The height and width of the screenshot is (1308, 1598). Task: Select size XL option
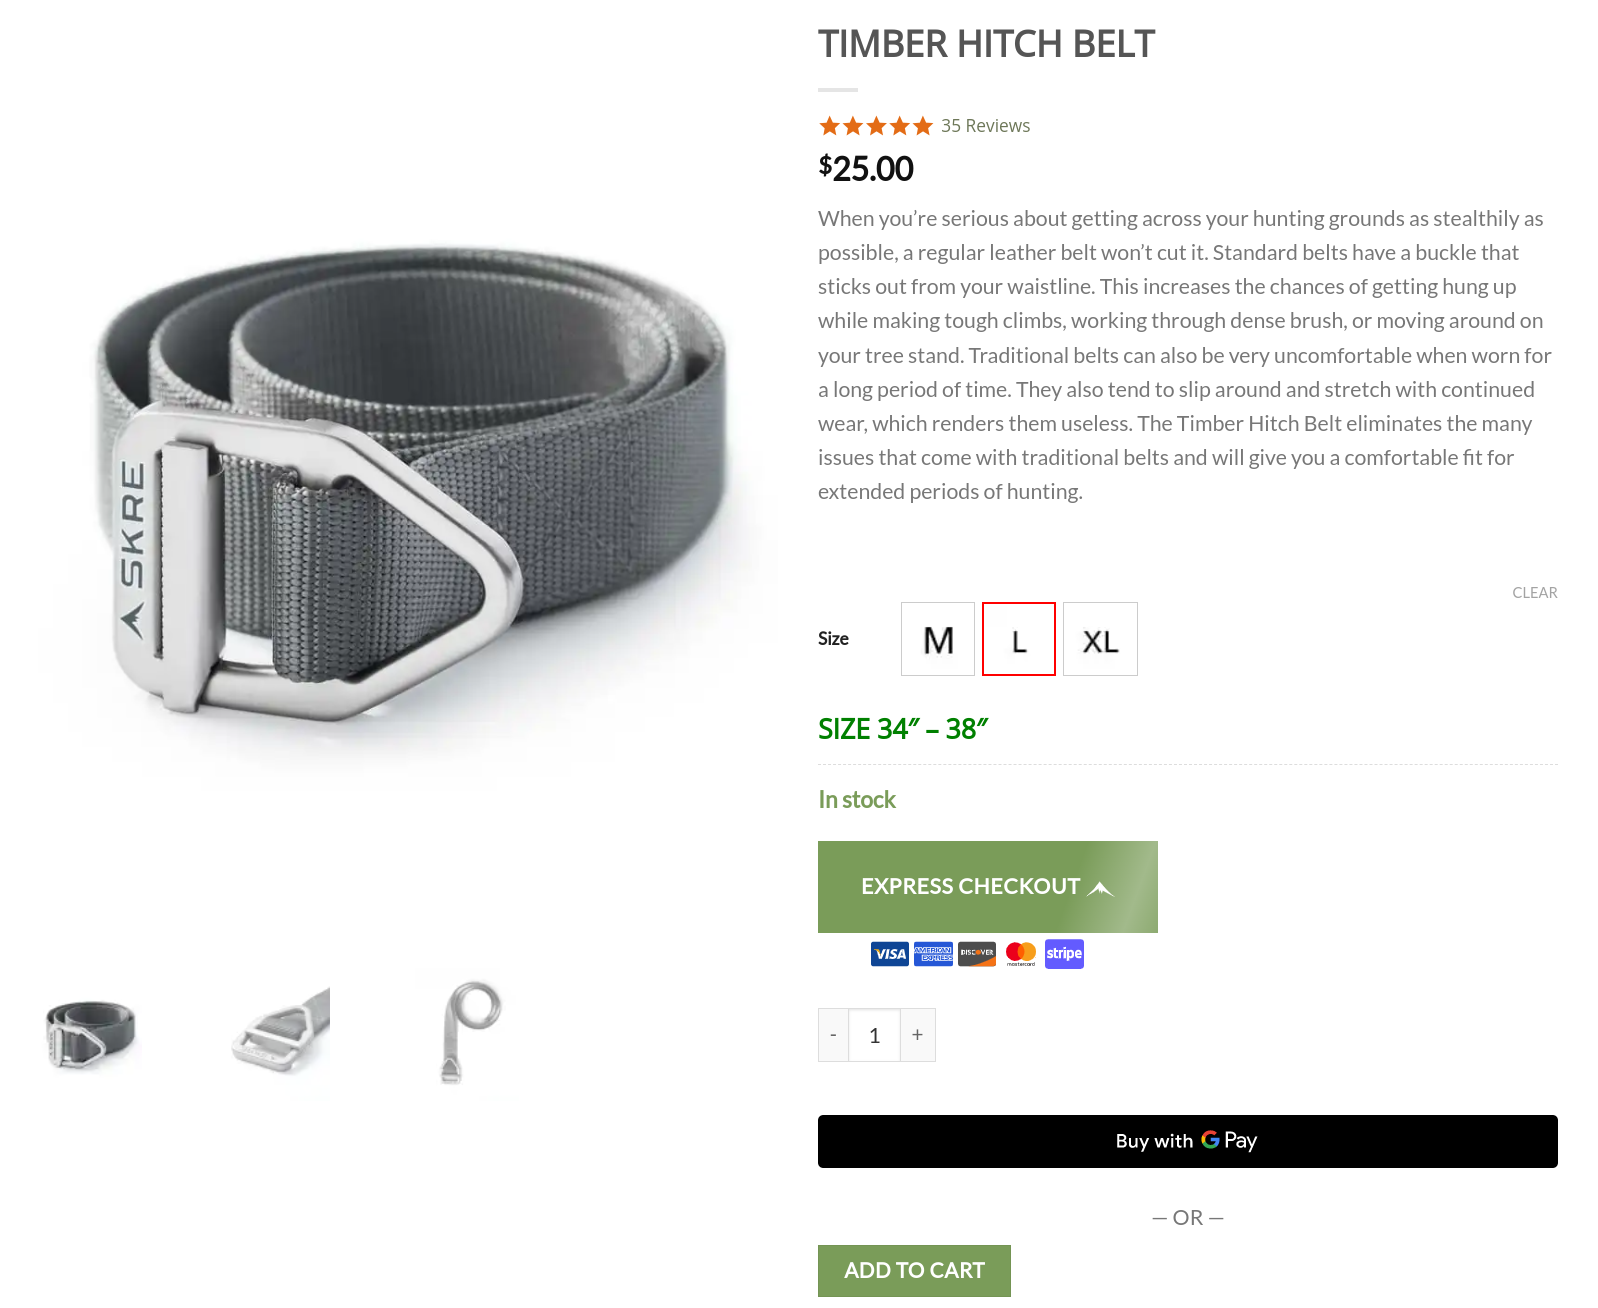coord(1100,639)
